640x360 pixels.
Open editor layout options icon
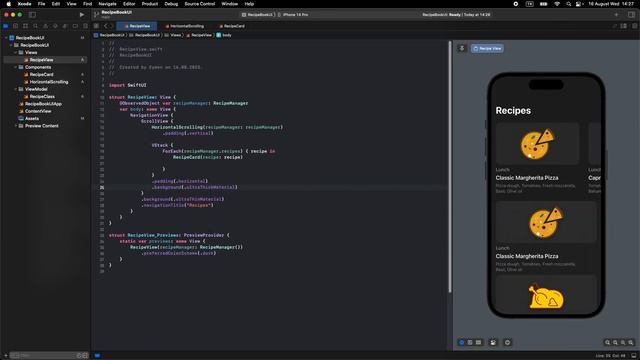(624, 26)
